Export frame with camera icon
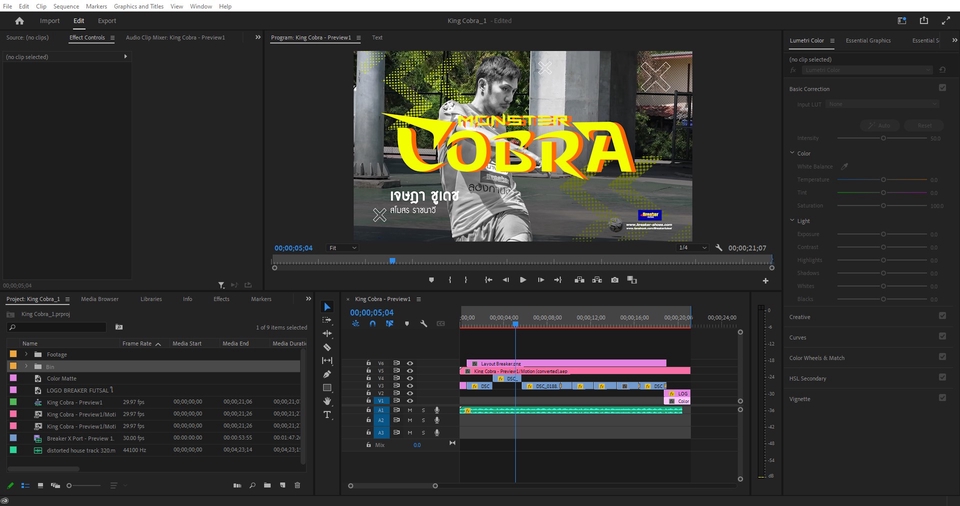This screenshot has width=960, height=506. pos(615,280)
